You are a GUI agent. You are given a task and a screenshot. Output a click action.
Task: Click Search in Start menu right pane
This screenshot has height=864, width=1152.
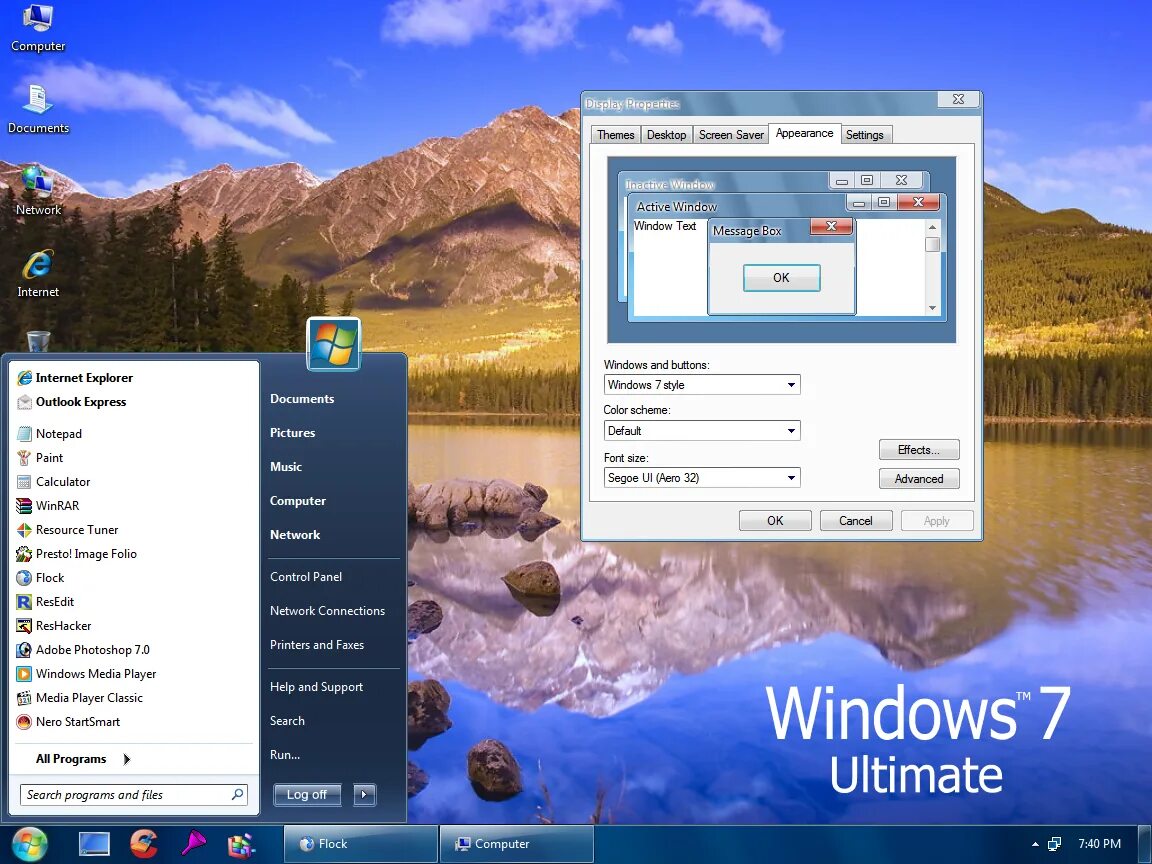click(x=287, y=721)
